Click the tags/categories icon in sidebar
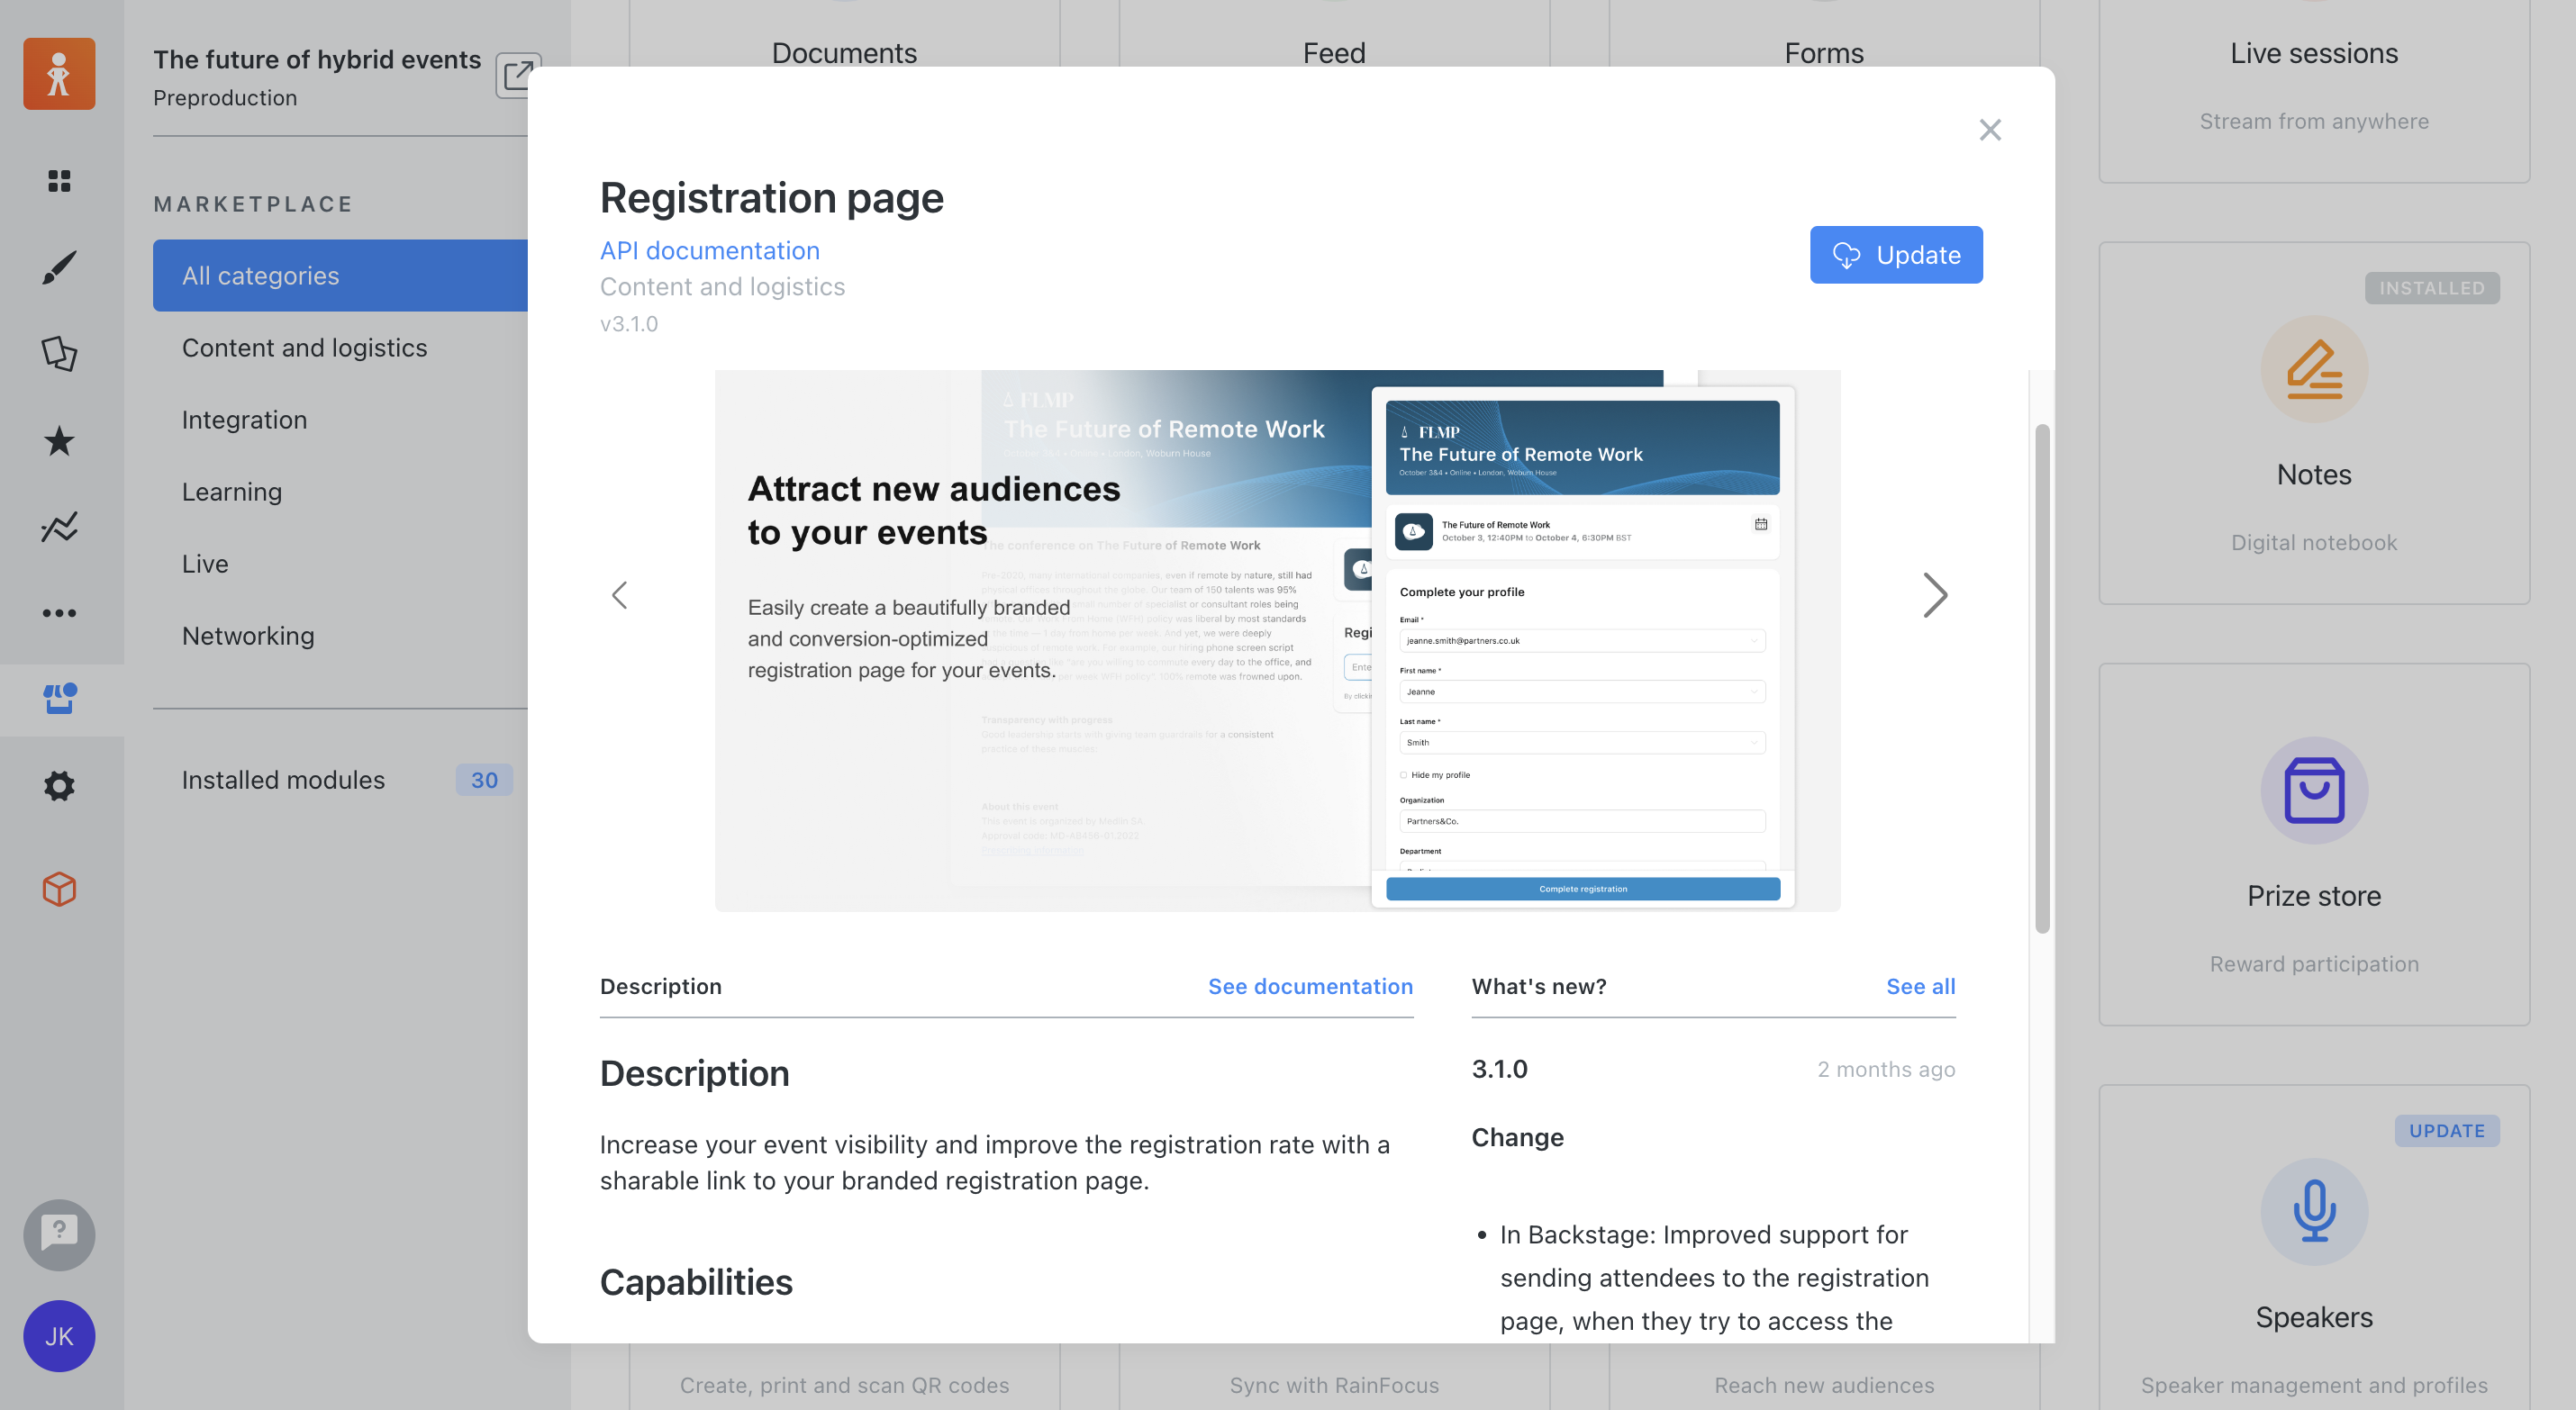This screenshot has height=1410, width=2576. pyautogui.click(x=59, y=353)
